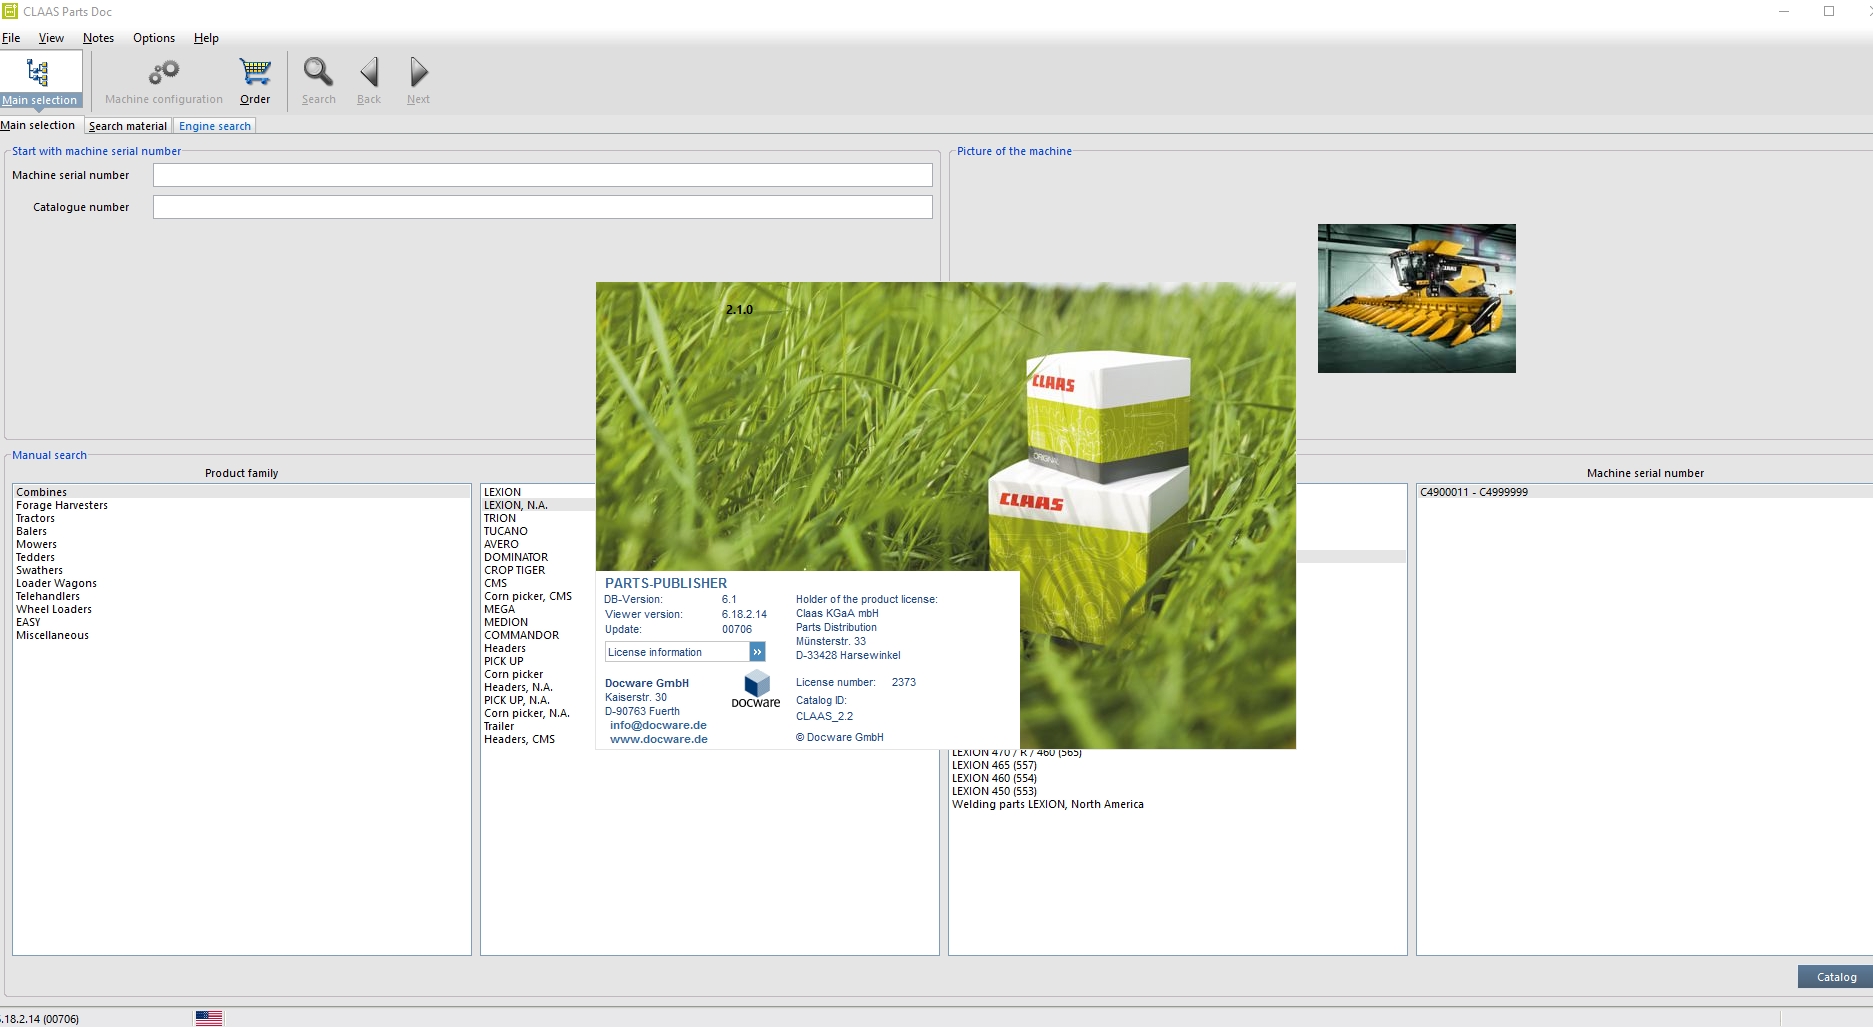
Task: Select Balers product family
Action: tap(242, 531)
